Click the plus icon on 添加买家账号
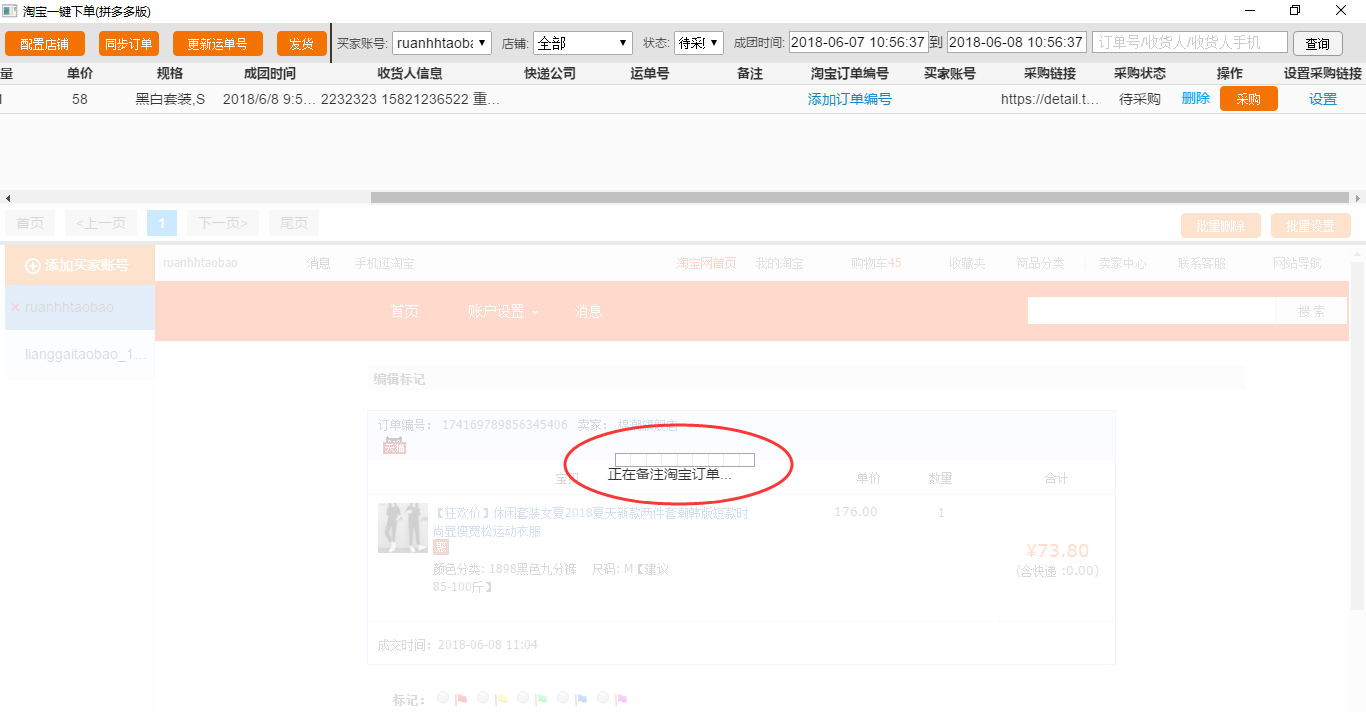 (x=33, y=266)
